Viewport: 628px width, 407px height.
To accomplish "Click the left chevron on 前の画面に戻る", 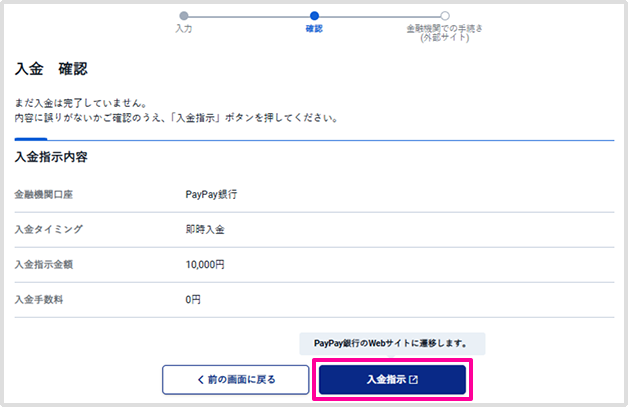I will coord(196,380).
